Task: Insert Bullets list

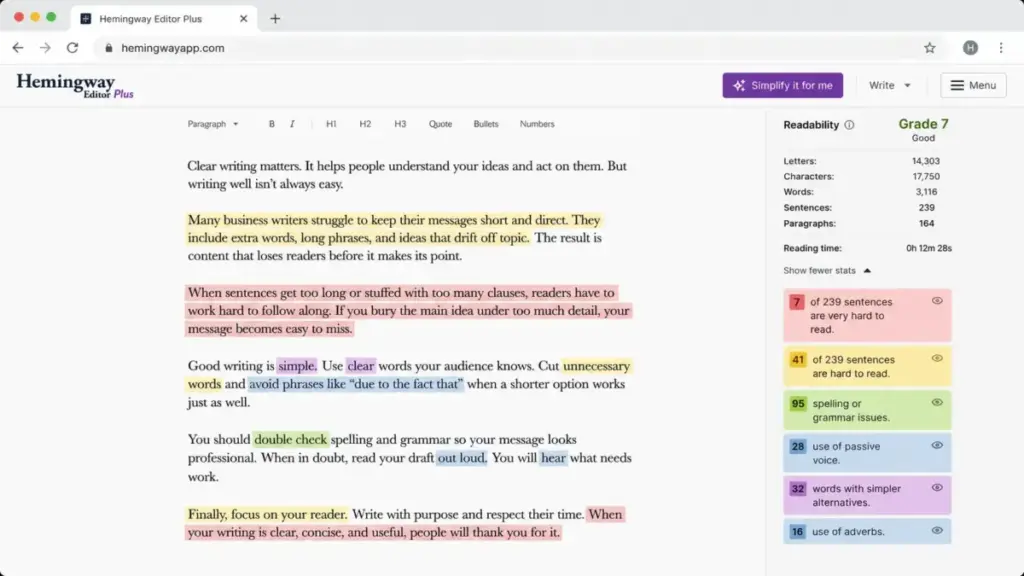Action: [x=486, y=124]
